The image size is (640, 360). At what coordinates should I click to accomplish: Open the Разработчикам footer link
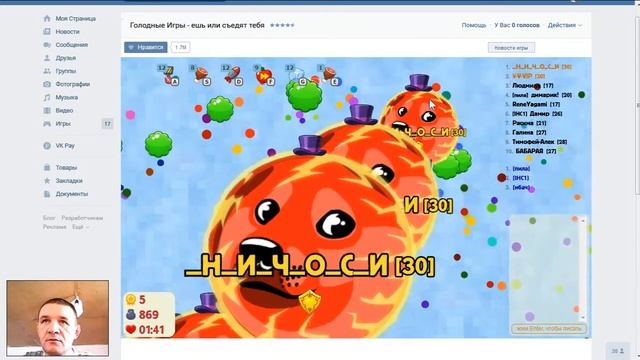tap(82, 218)
